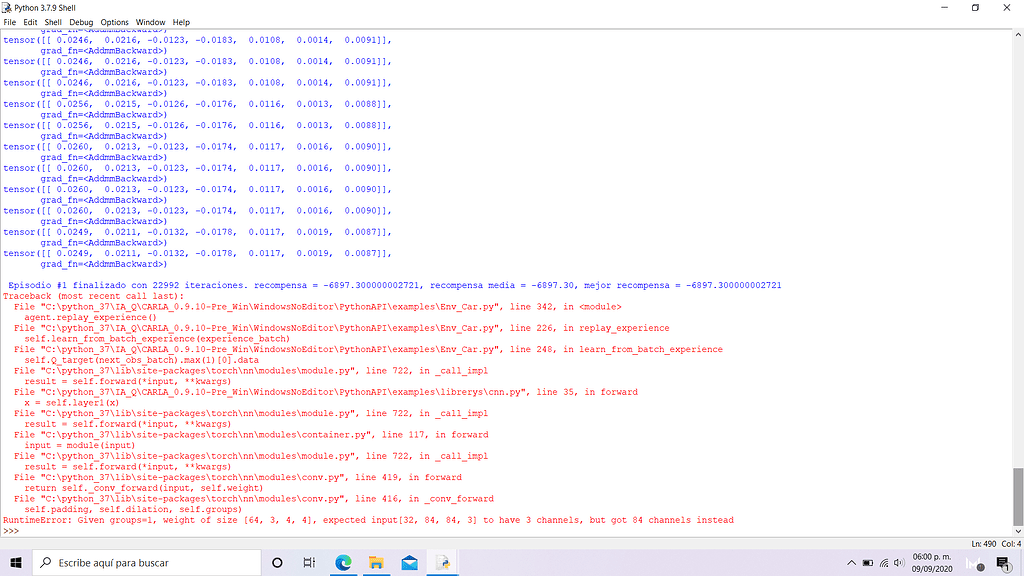Click the Cortana circle icon
1024x576 pixels.
point(277,562)
